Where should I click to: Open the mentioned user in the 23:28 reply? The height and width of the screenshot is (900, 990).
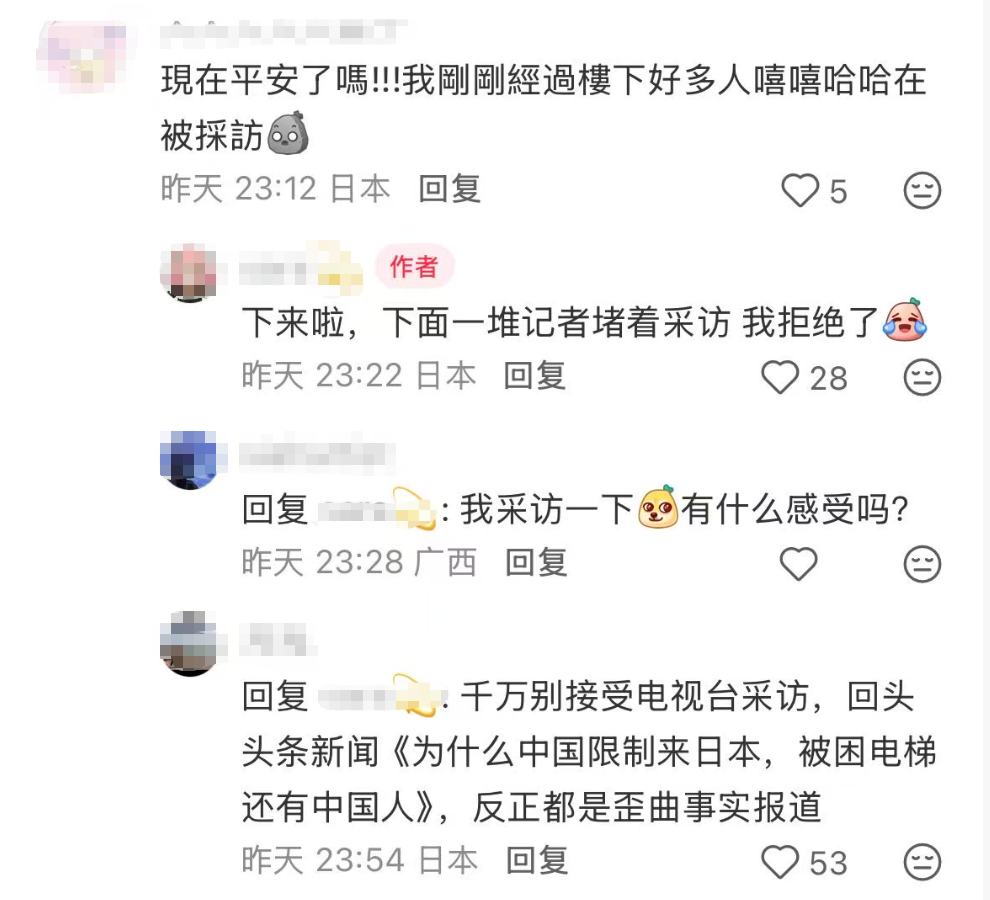coord(376,509)
